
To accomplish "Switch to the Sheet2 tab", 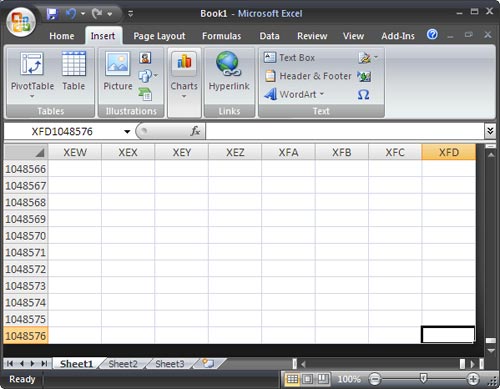I will point(123,364).
